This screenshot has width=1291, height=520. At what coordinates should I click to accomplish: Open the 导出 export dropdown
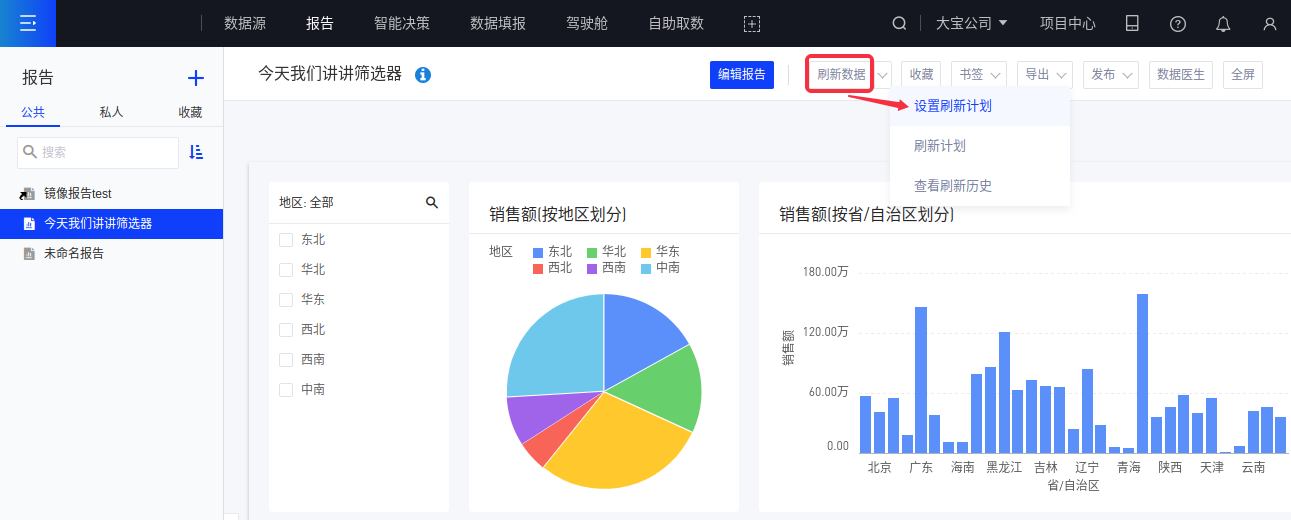(1045, 75)
